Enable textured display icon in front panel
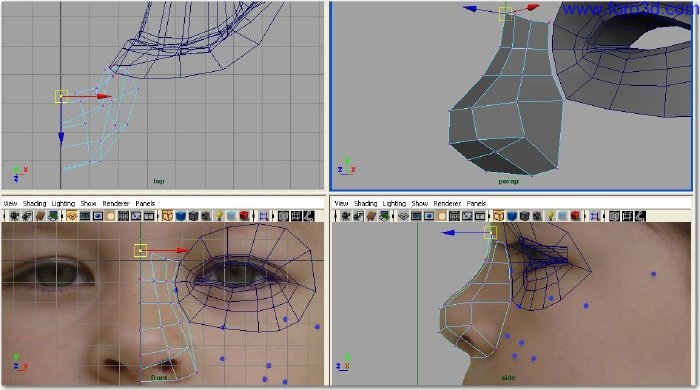Image resolution: width=700 pixels, height=390 pixels. point(206,216)
